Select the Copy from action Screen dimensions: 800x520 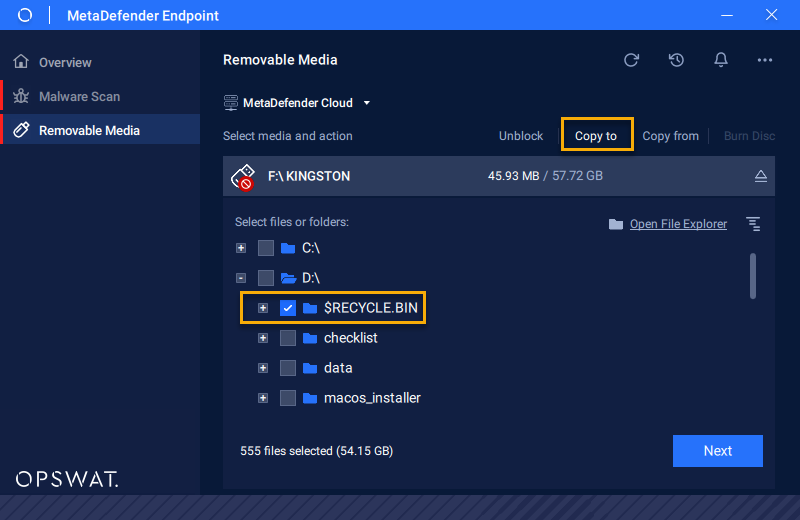pyautogui.click(x=670, y=136)
